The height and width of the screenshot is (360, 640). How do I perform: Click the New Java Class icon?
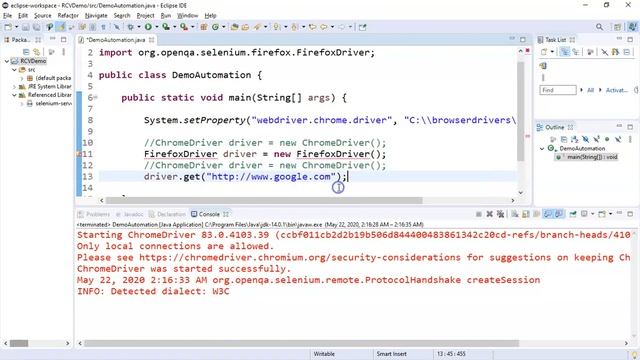point(215,27)
